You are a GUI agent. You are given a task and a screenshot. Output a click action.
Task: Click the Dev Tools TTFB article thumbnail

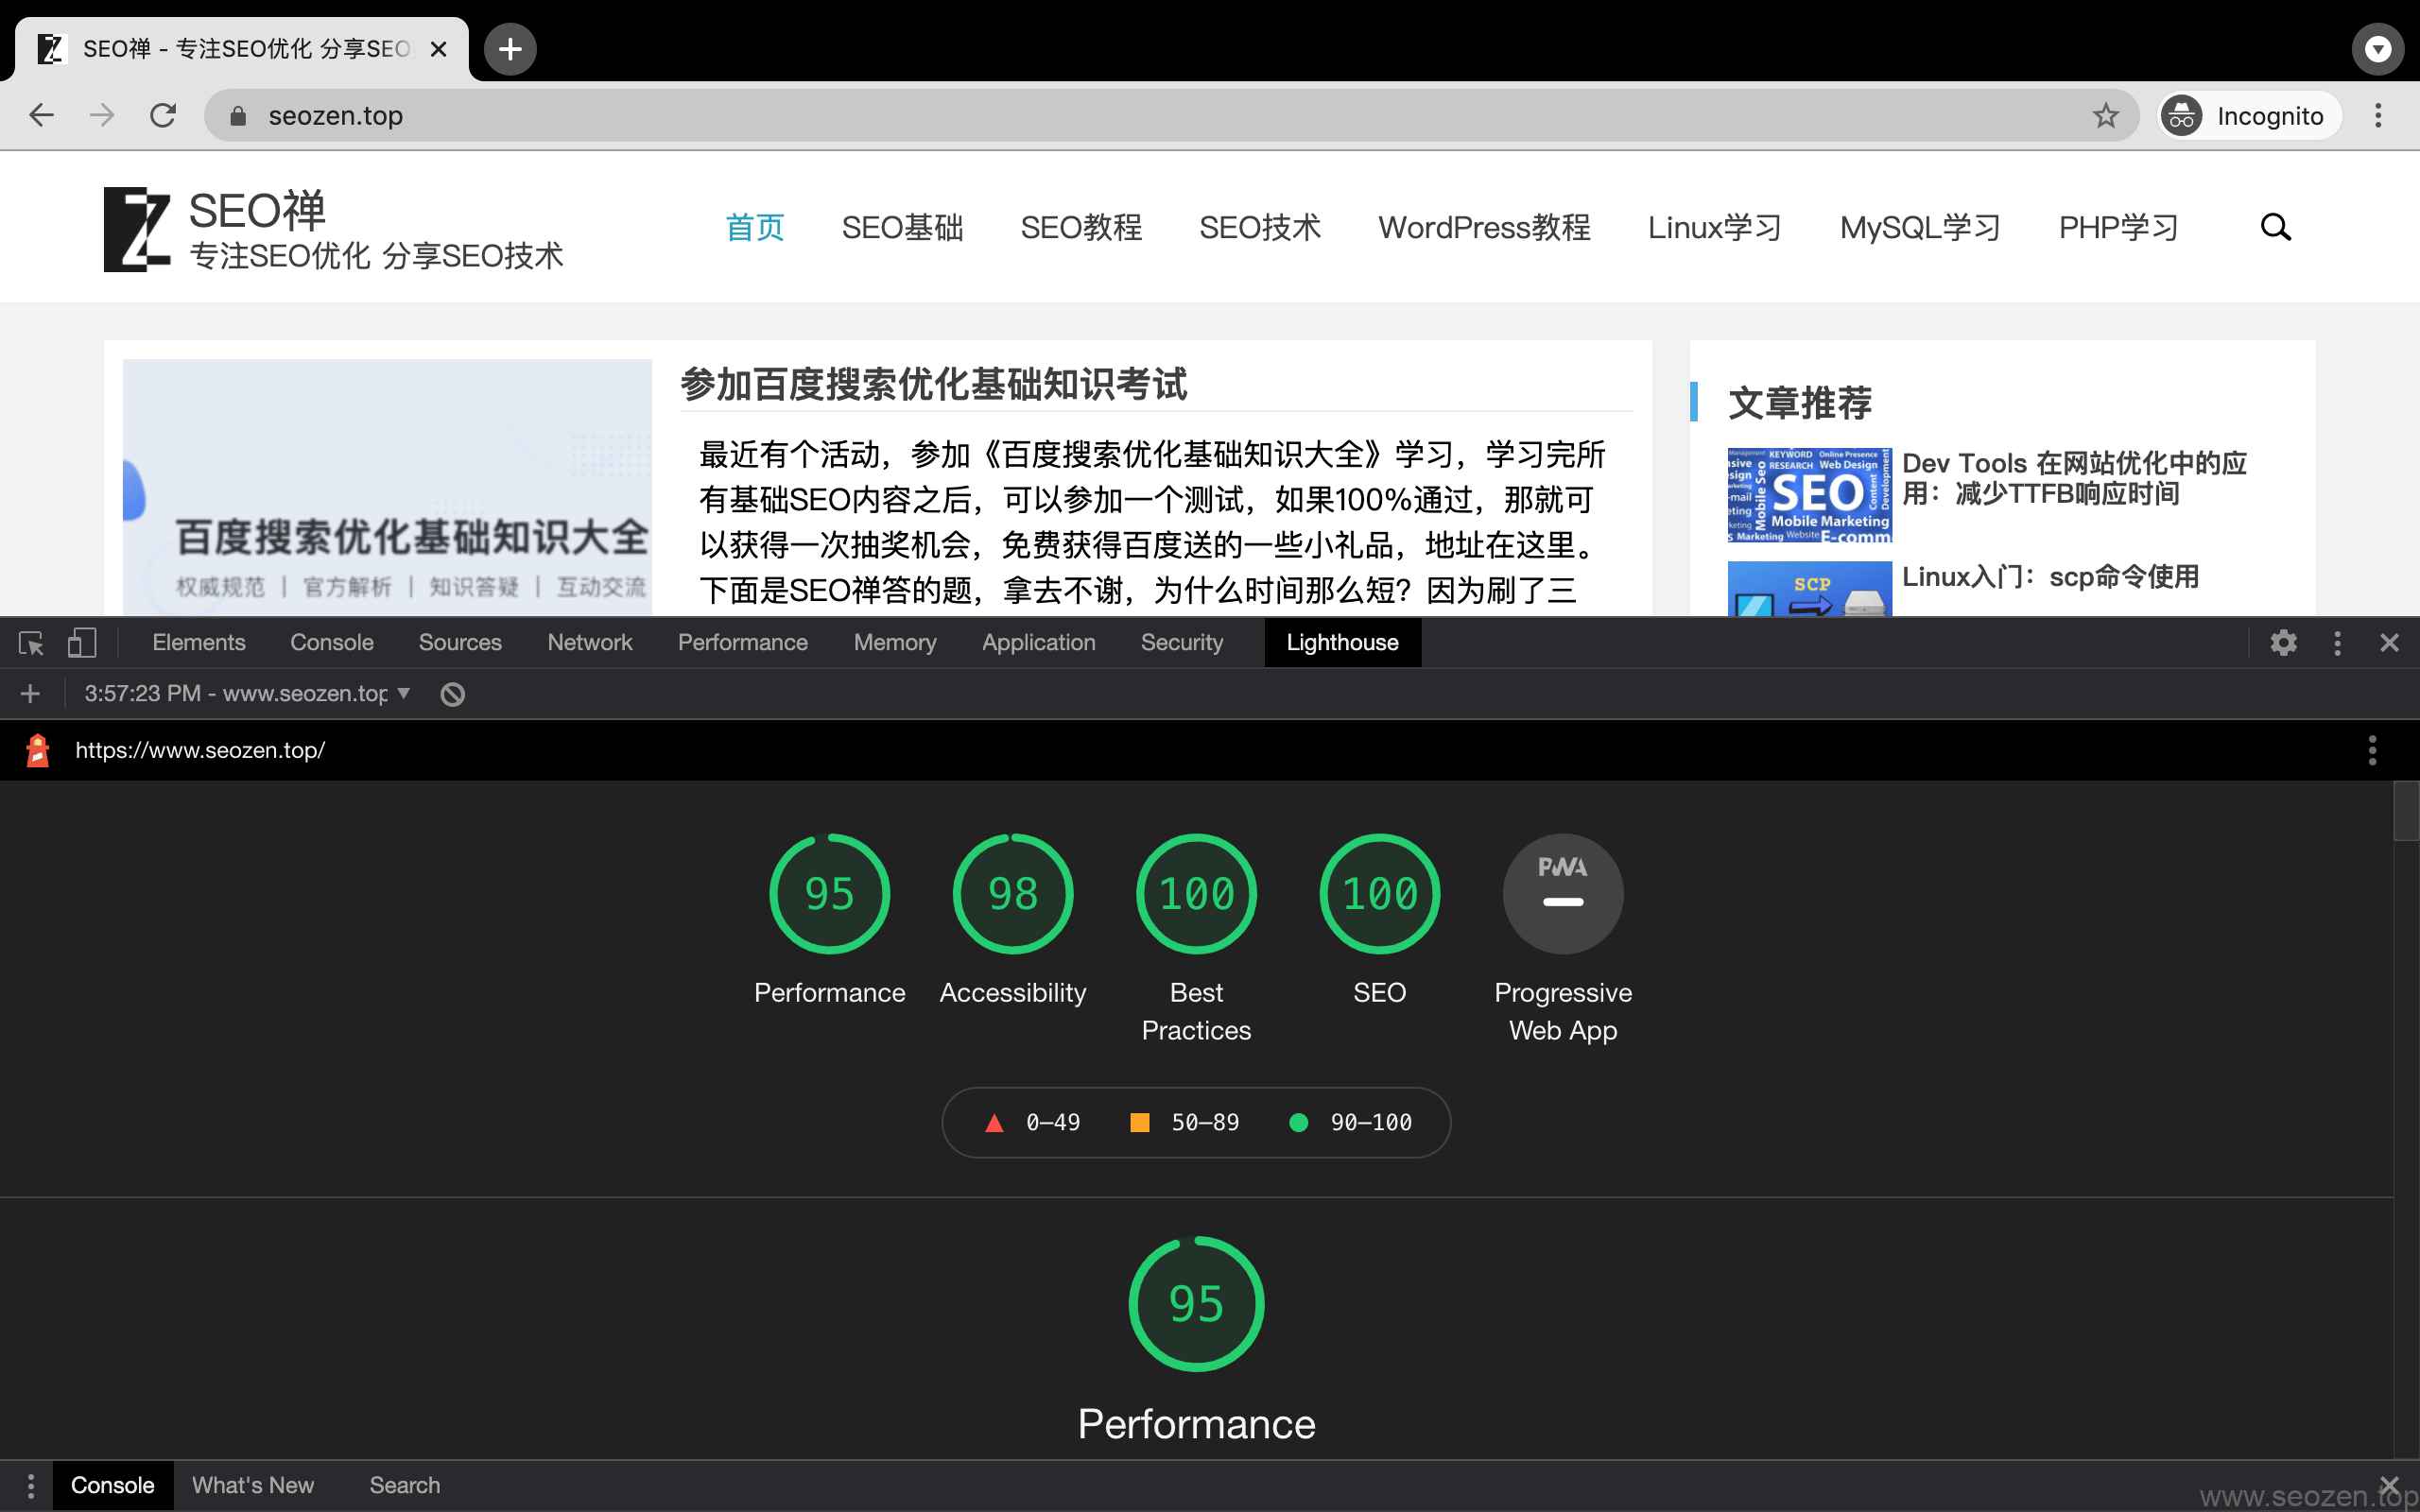point(1808,494)
